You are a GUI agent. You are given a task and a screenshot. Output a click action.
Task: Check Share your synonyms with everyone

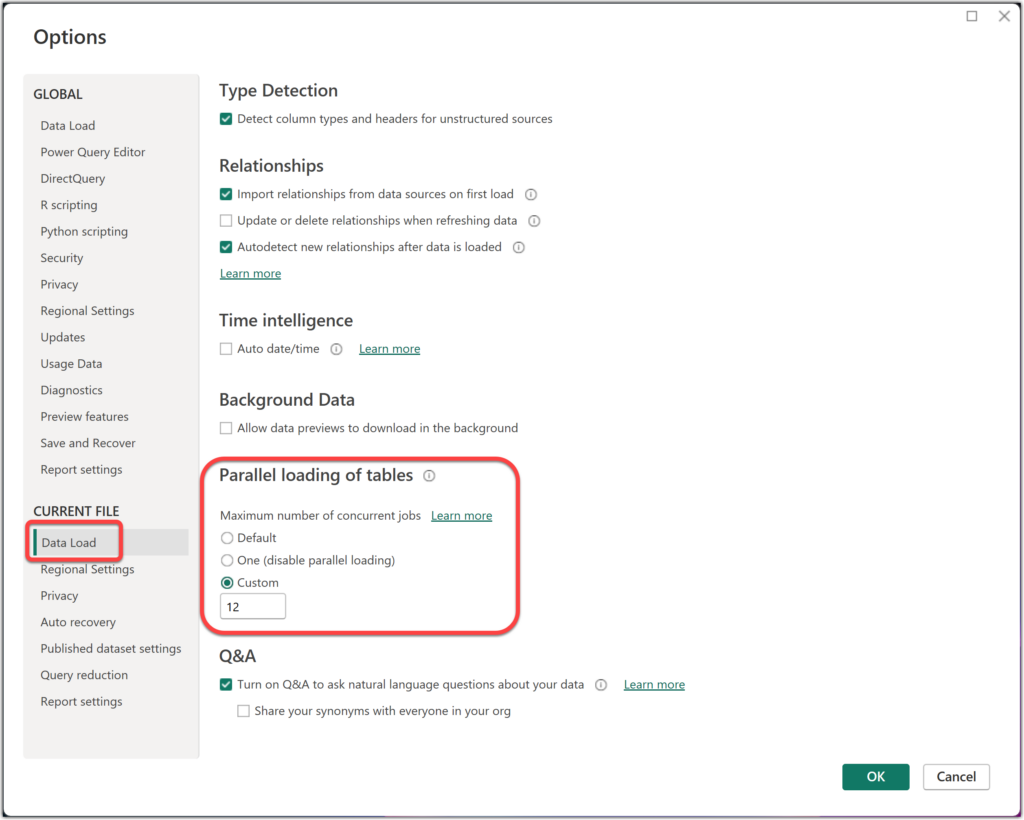coord(243,710)
